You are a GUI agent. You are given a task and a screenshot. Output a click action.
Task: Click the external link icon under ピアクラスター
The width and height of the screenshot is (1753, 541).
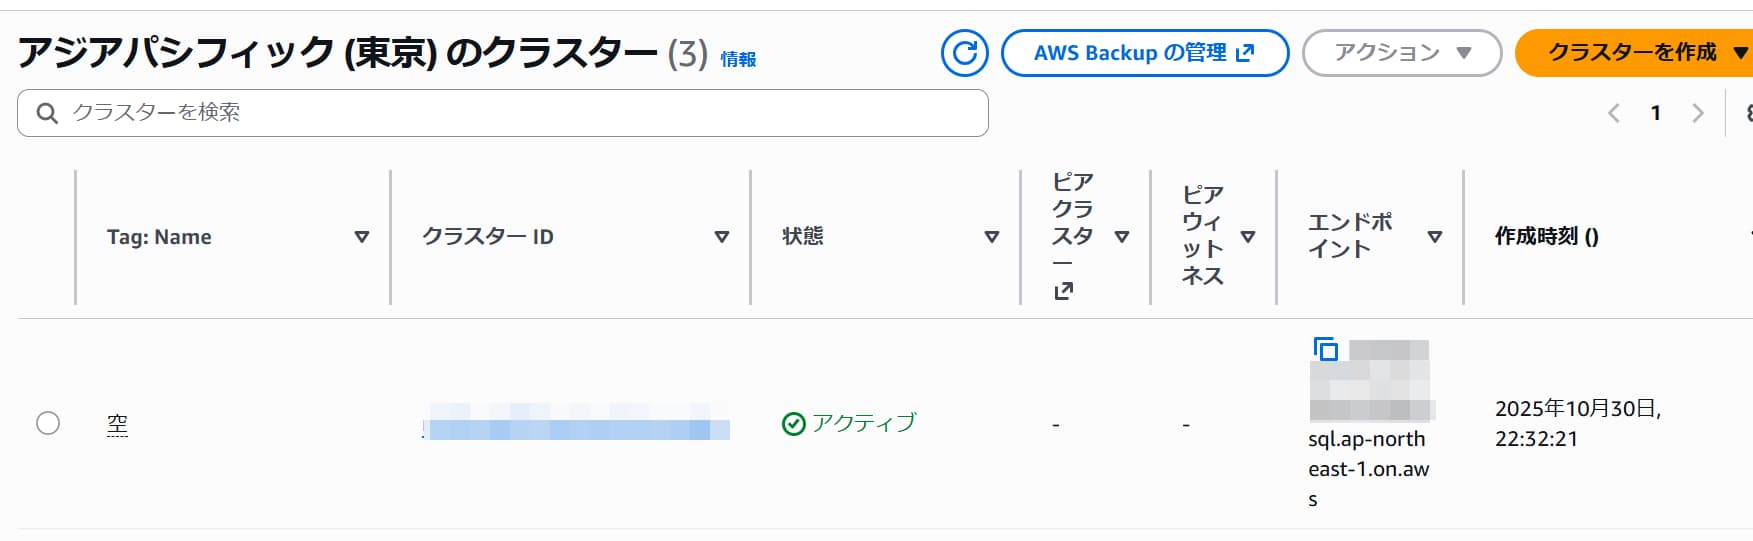click(1063, 291)
